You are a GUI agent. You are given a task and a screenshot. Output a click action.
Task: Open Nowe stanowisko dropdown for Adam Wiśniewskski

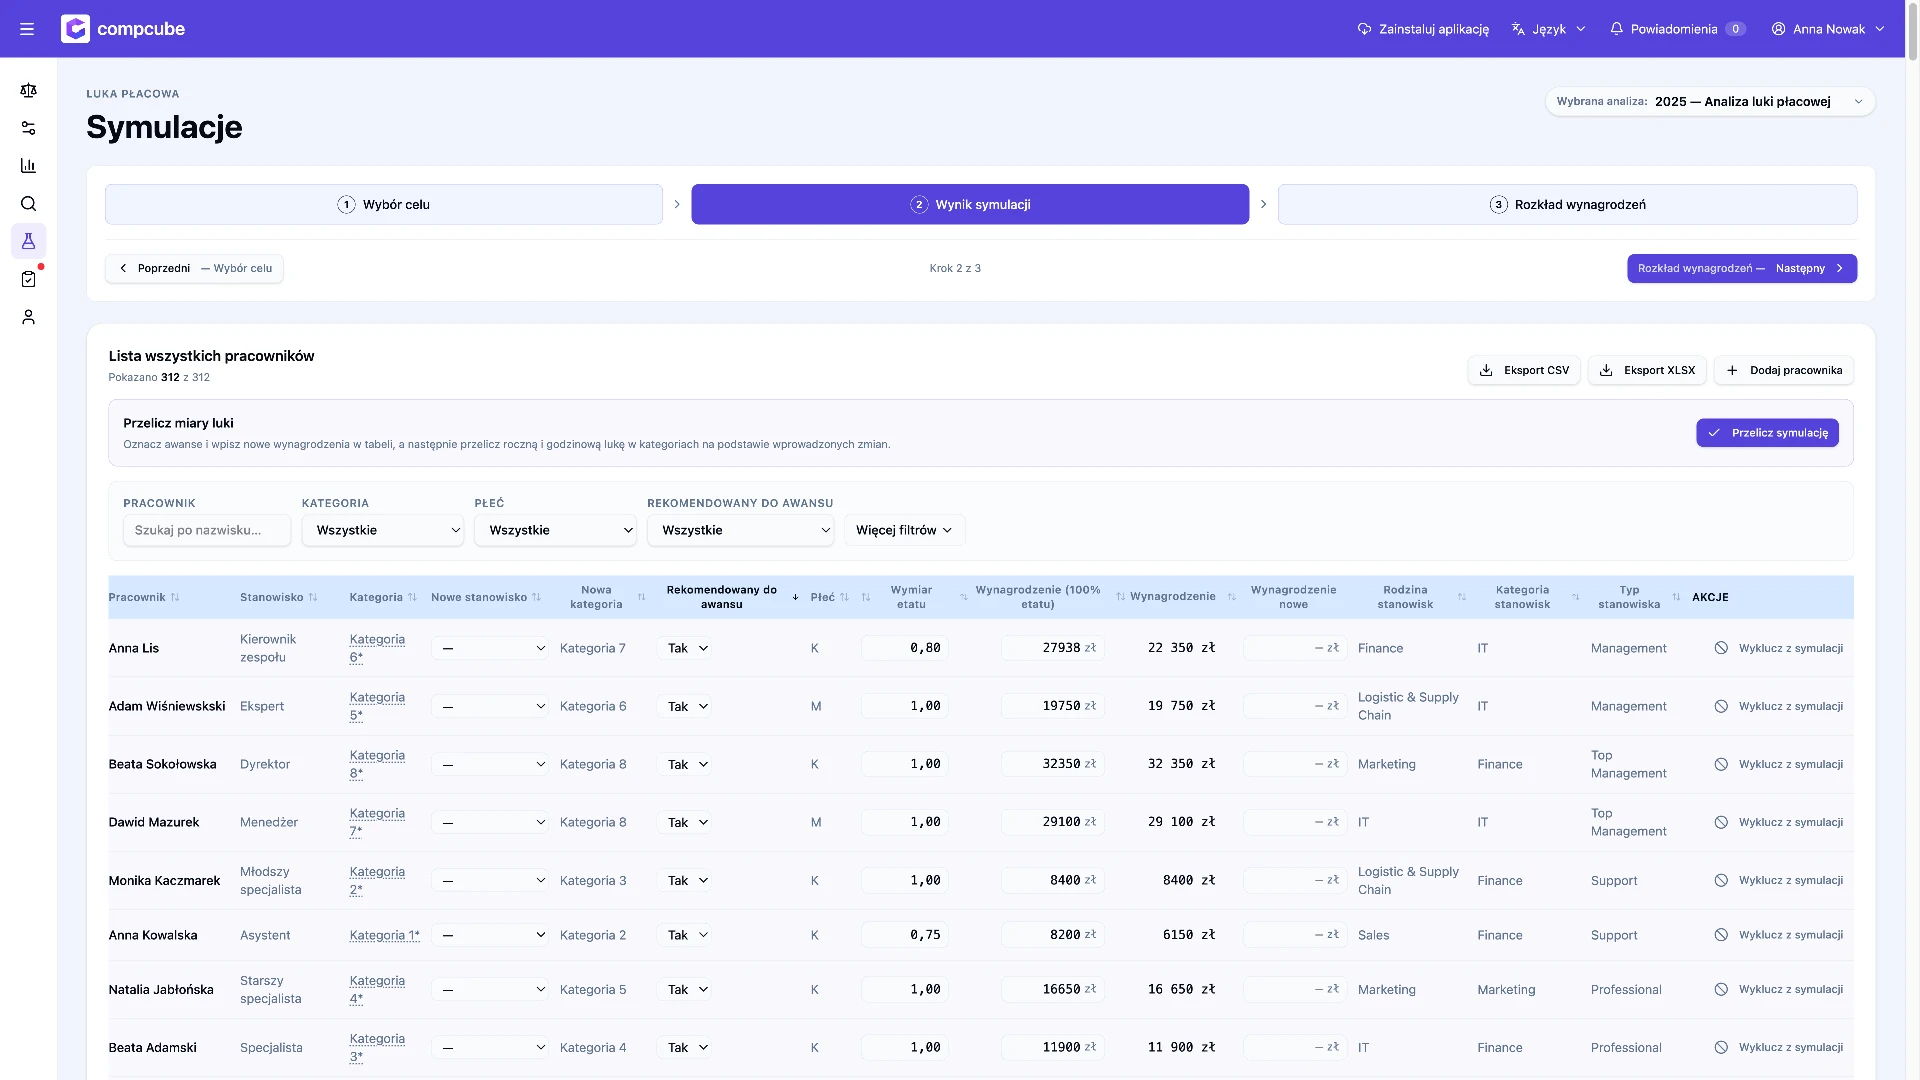[490, 706]
